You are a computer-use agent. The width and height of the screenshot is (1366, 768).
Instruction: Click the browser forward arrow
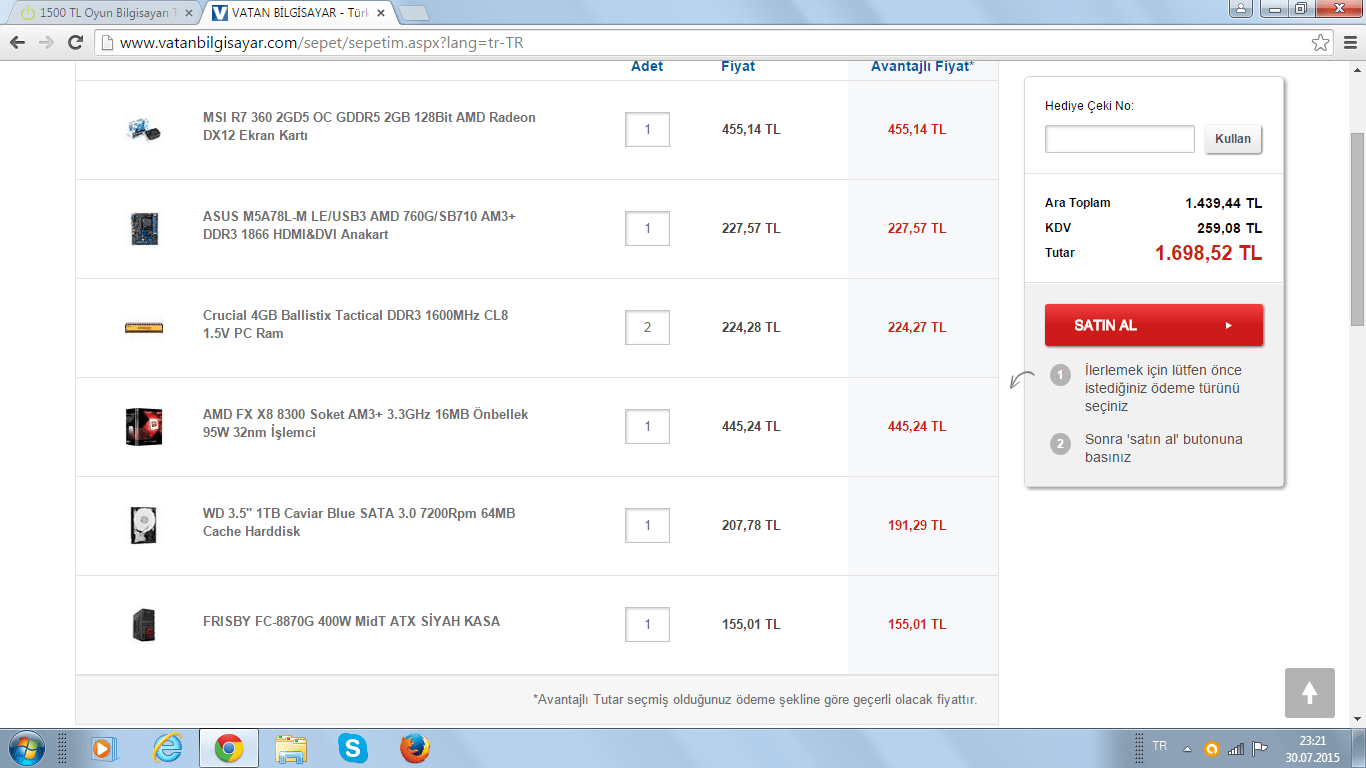(46, 43)
